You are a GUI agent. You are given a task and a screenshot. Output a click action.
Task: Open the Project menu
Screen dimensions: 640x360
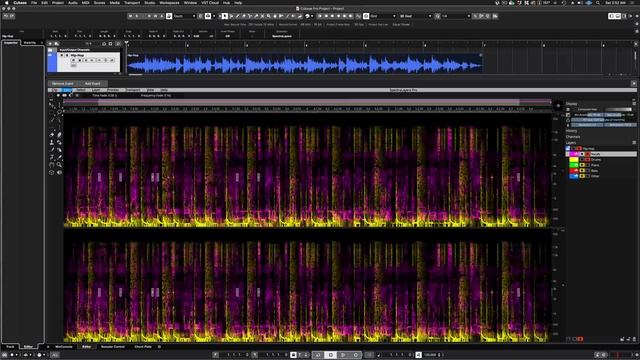pos(58,2)
